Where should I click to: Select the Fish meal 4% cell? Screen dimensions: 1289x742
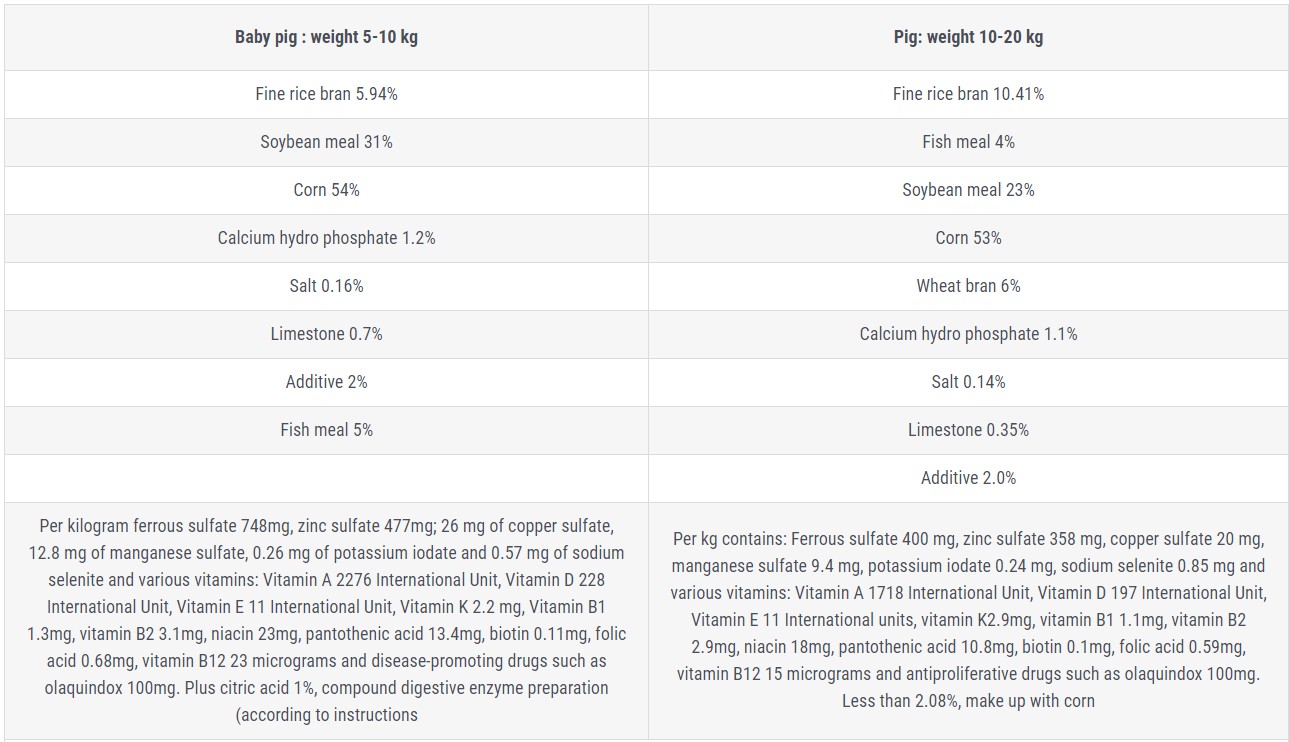coord(968,142)
